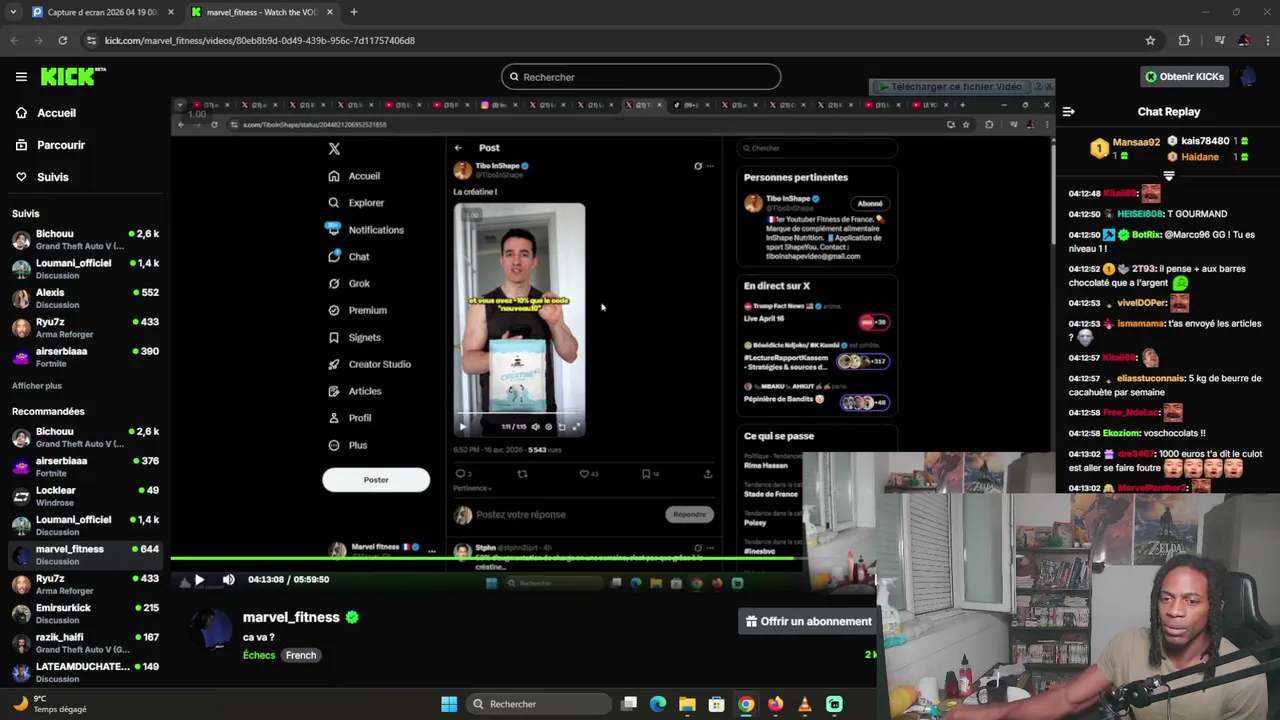Open Chrome three-dot menu

click(1267, 40)
